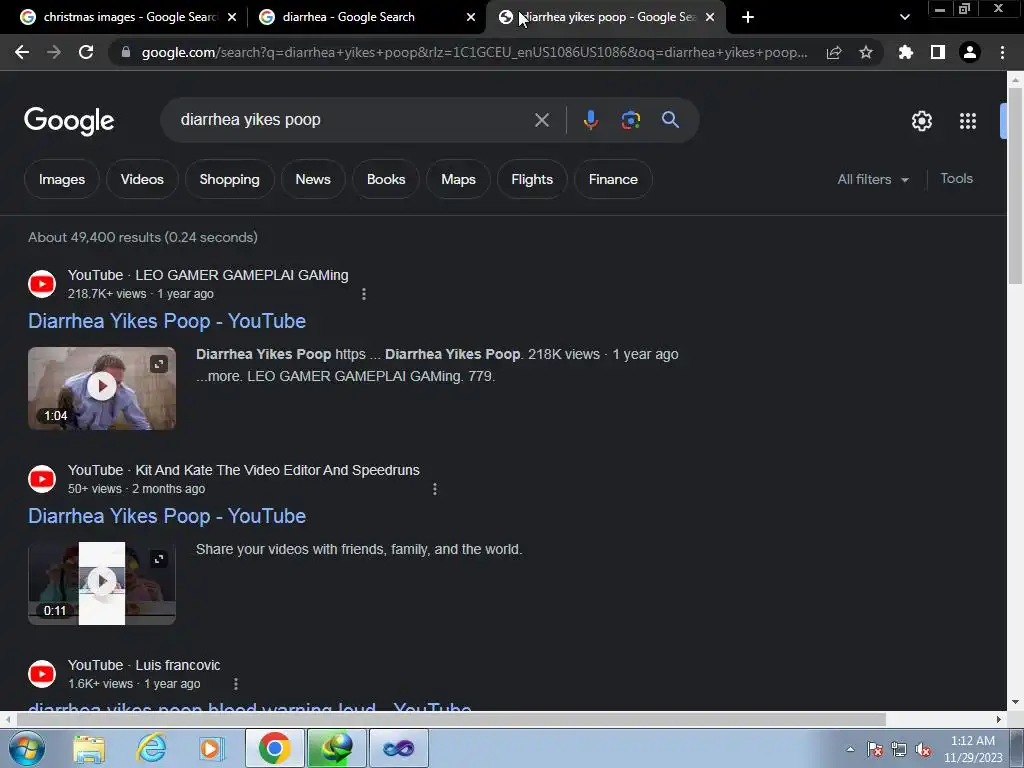Viewport: 1024px width, 768px height.
Task: Open LEO GAMER's Diarrhea Yikes Poop link
Action: point(167,321)
